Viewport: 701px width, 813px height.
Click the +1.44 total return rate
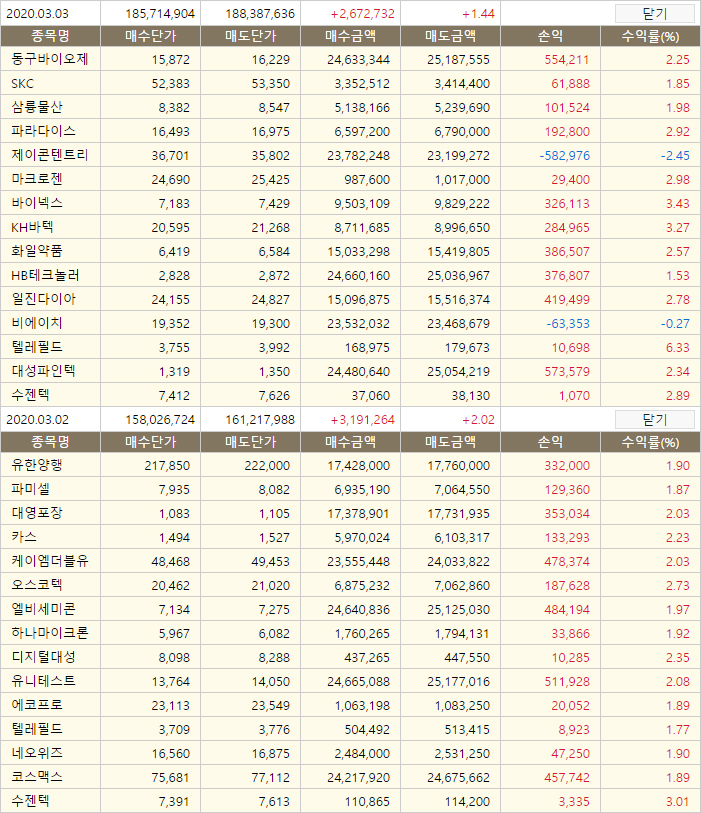(x=478, y=13)
